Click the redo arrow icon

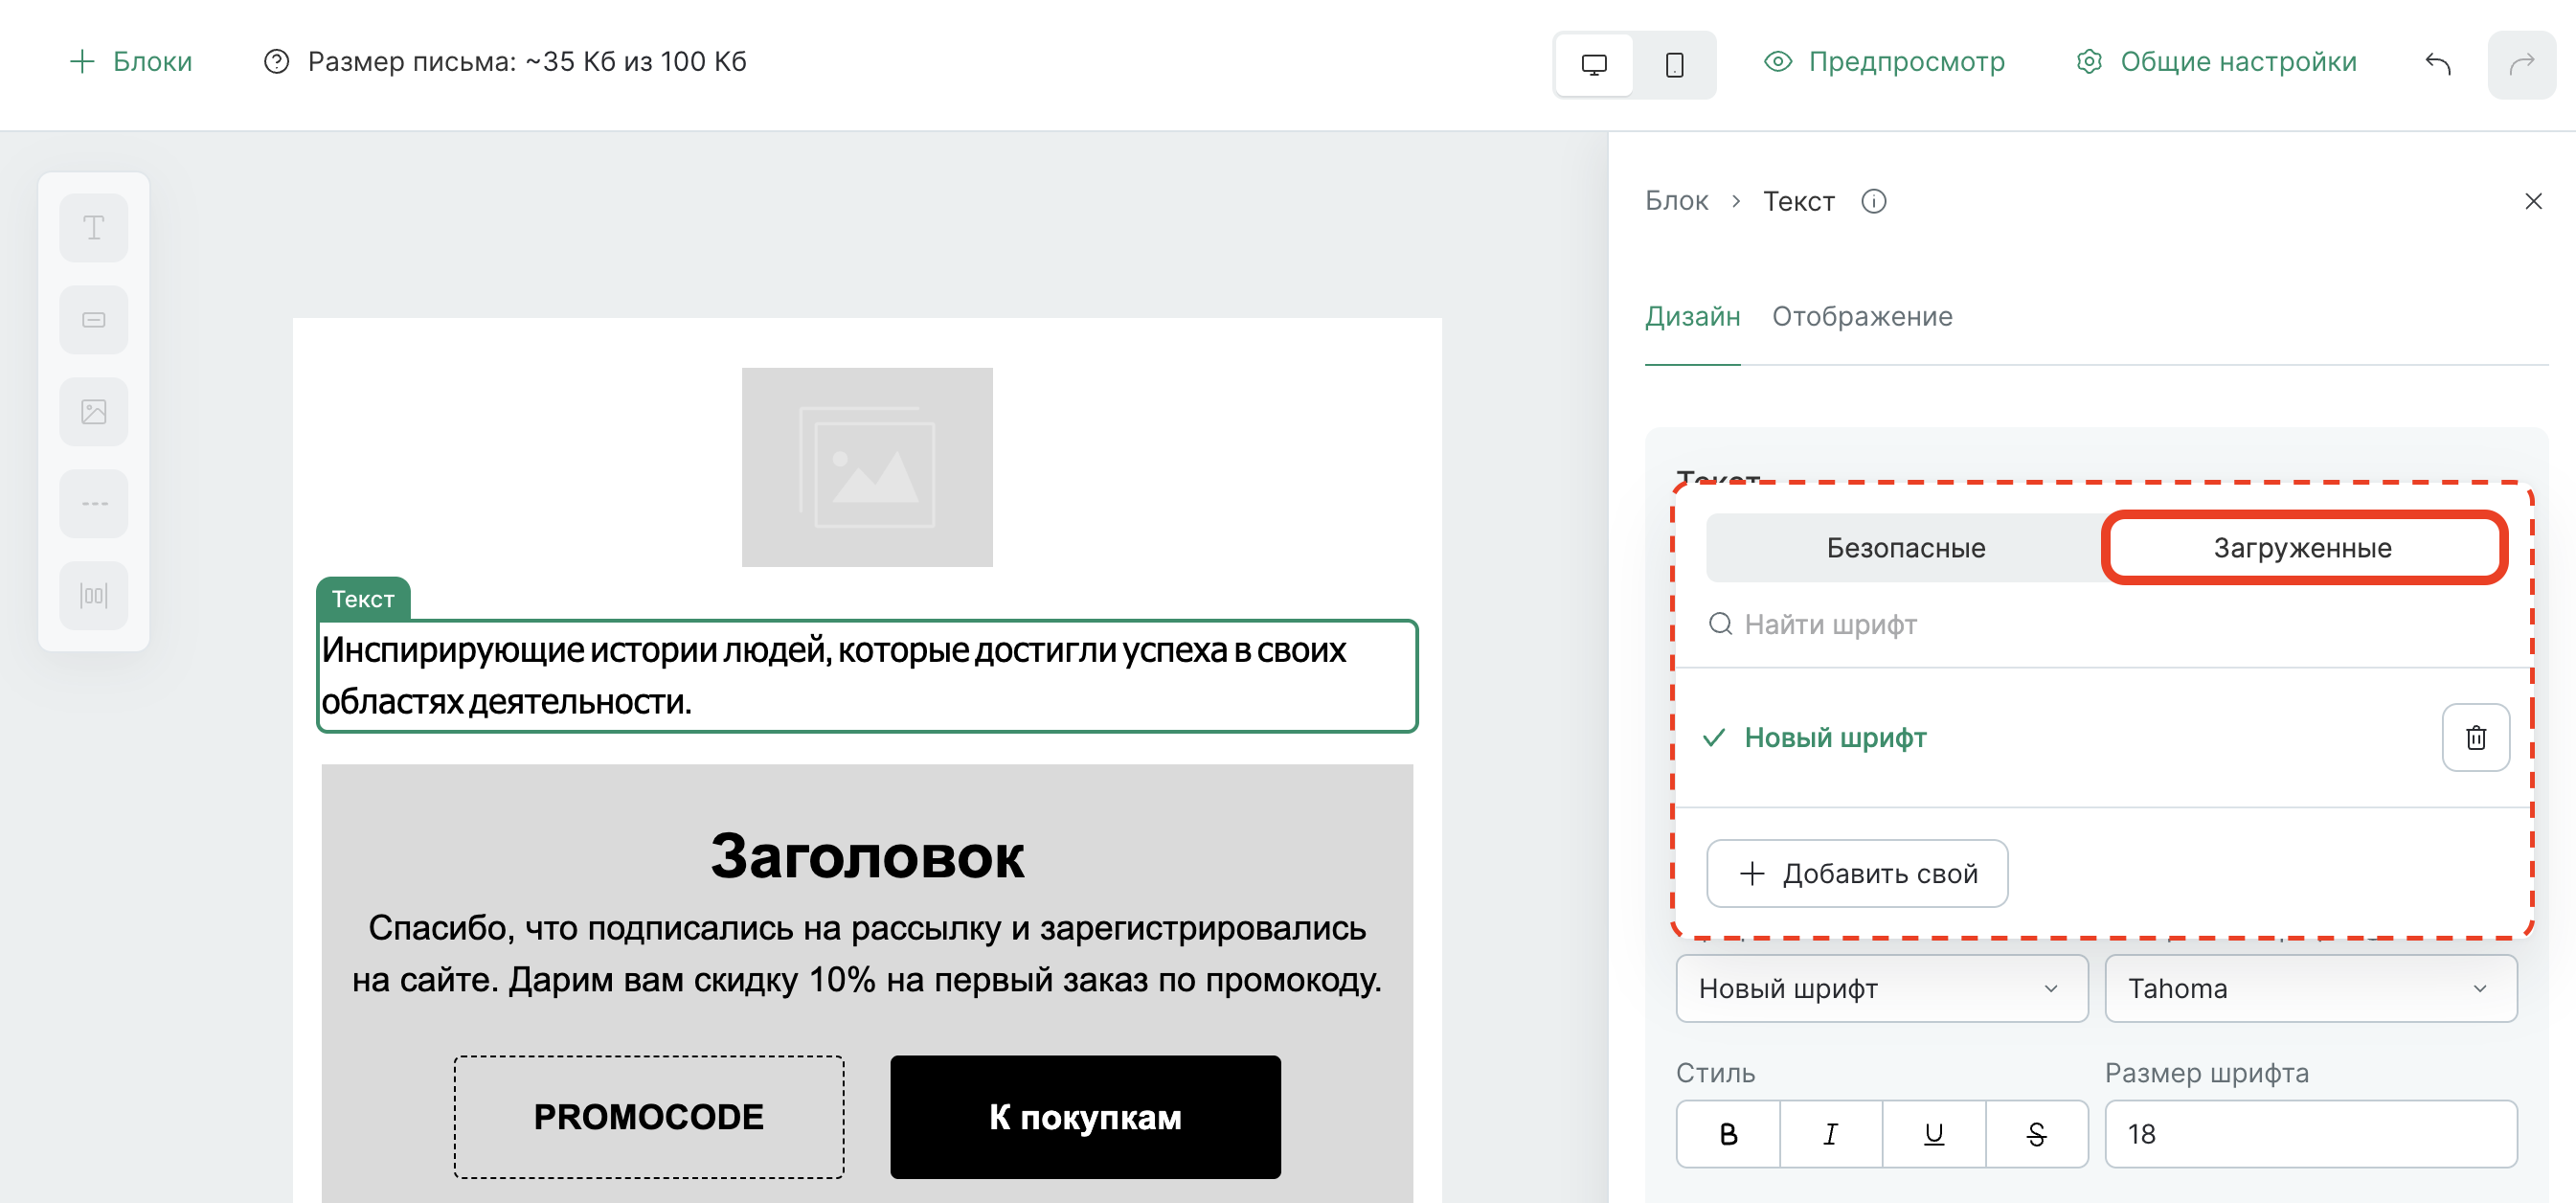2524,62
